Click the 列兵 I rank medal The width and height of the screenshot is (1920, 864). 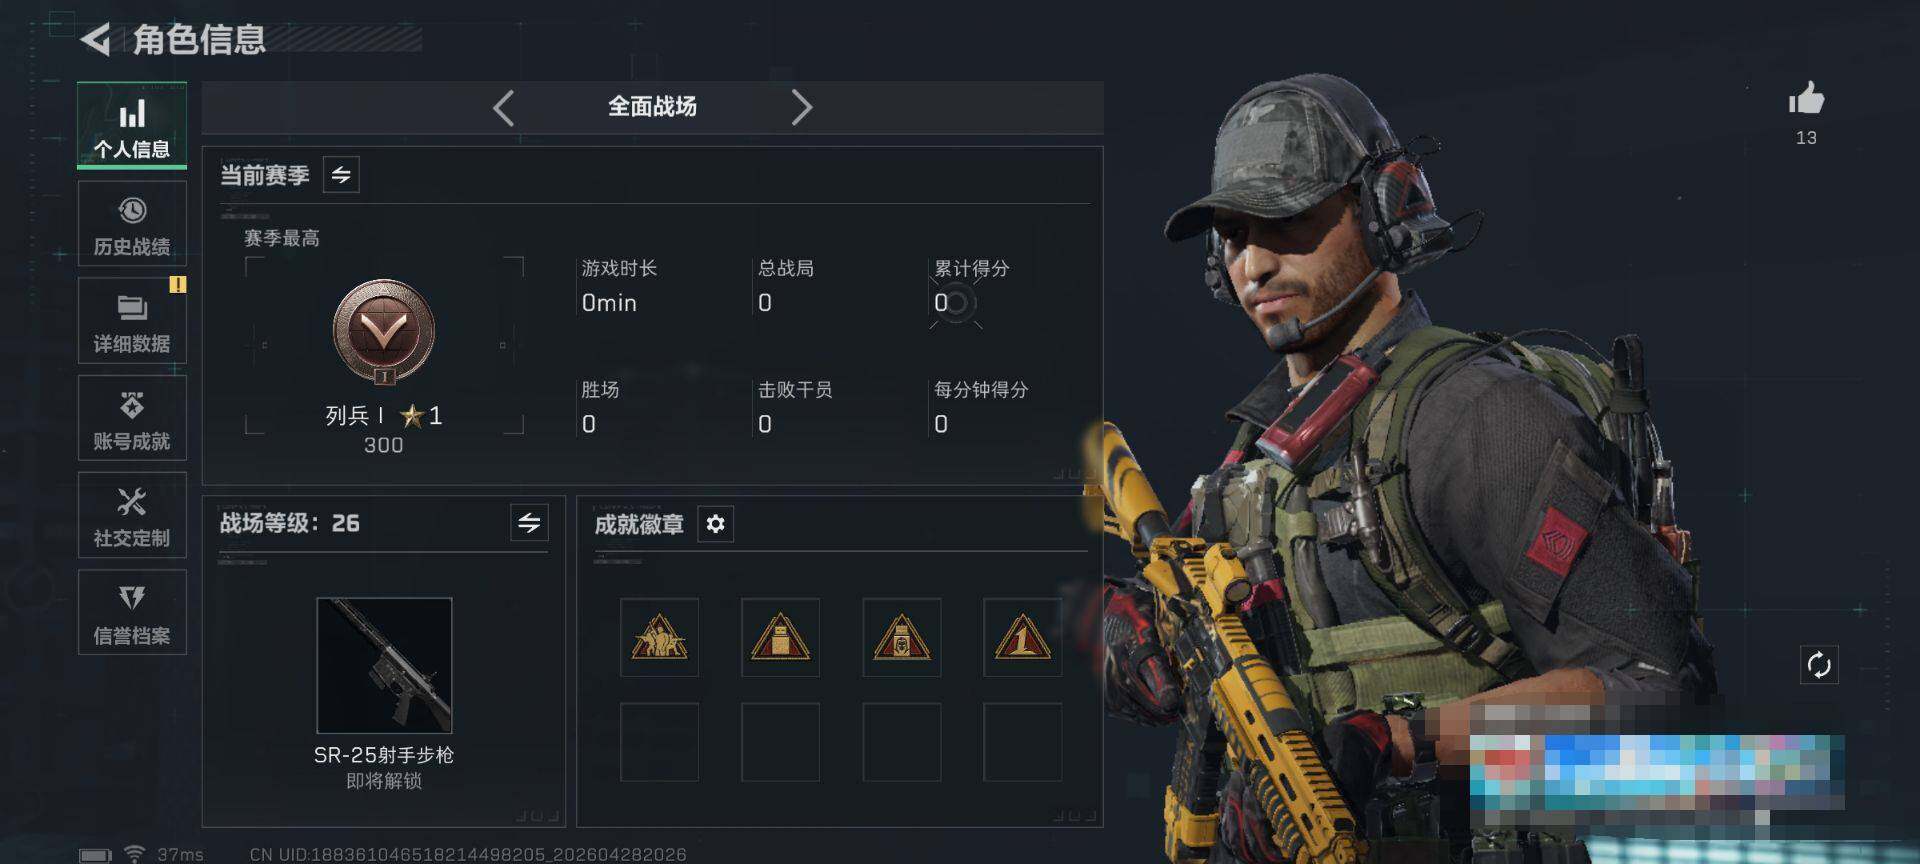[x=384, y=332]
